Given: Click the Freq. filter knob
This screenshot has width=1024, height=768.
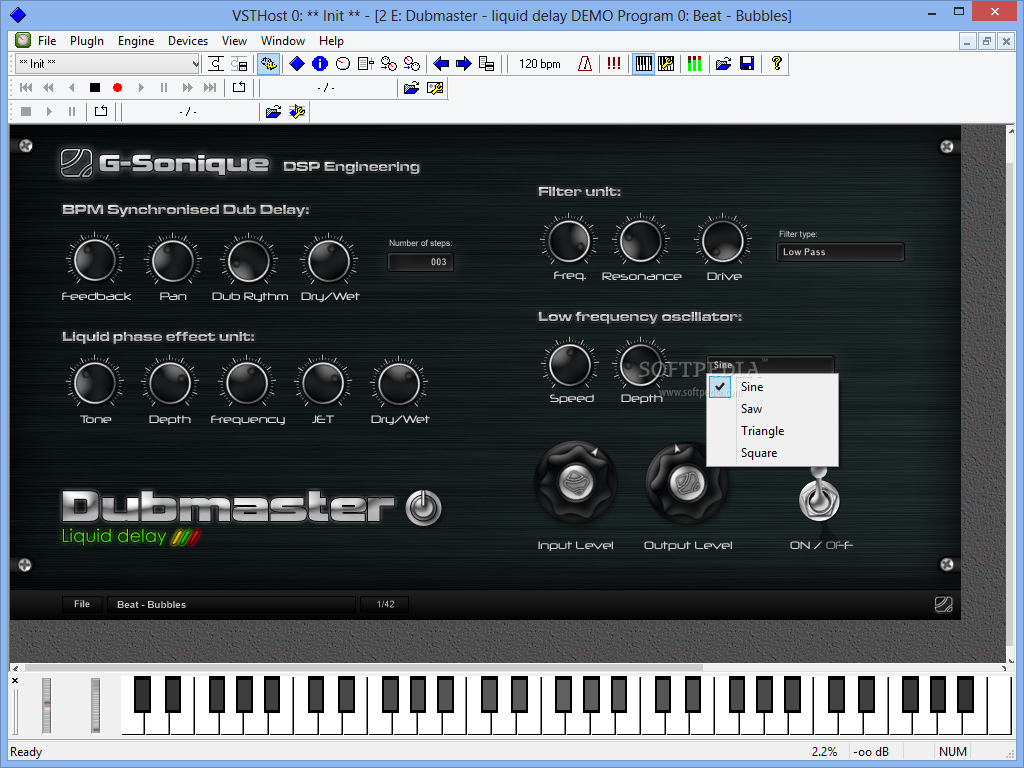Looking at the screenshot, I should point(569,240).
